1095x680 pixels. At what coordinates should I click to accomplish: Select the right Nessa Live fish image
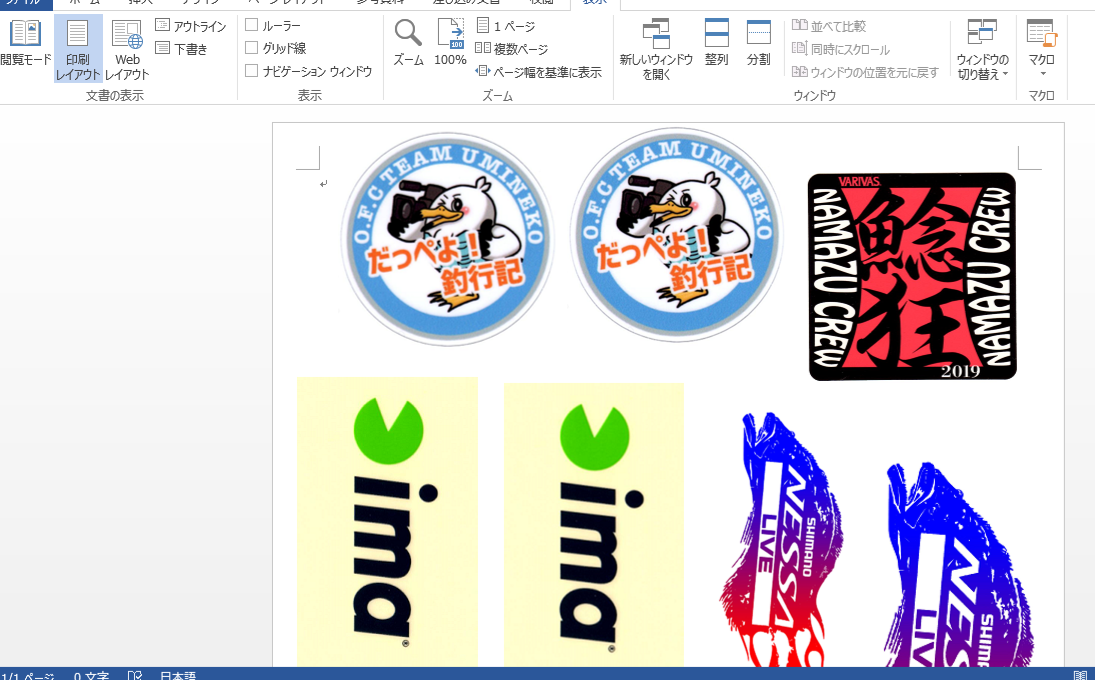(x=960, y=563)
